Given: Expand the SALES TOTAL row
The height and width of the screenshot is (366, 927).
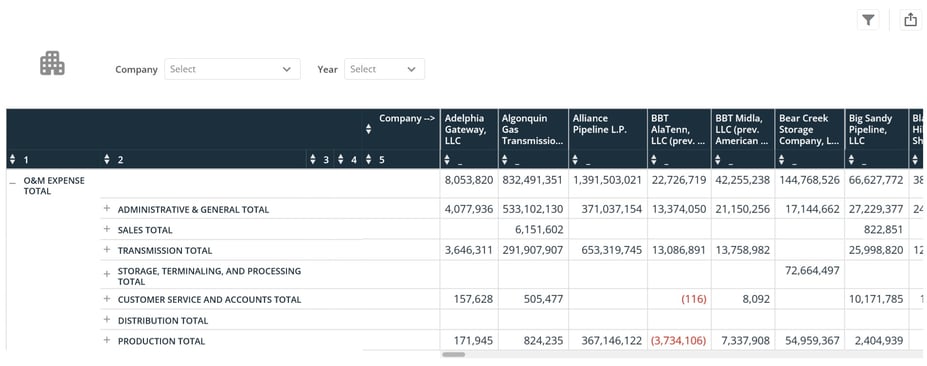Looking at the screenshot, I should [107, 229].
